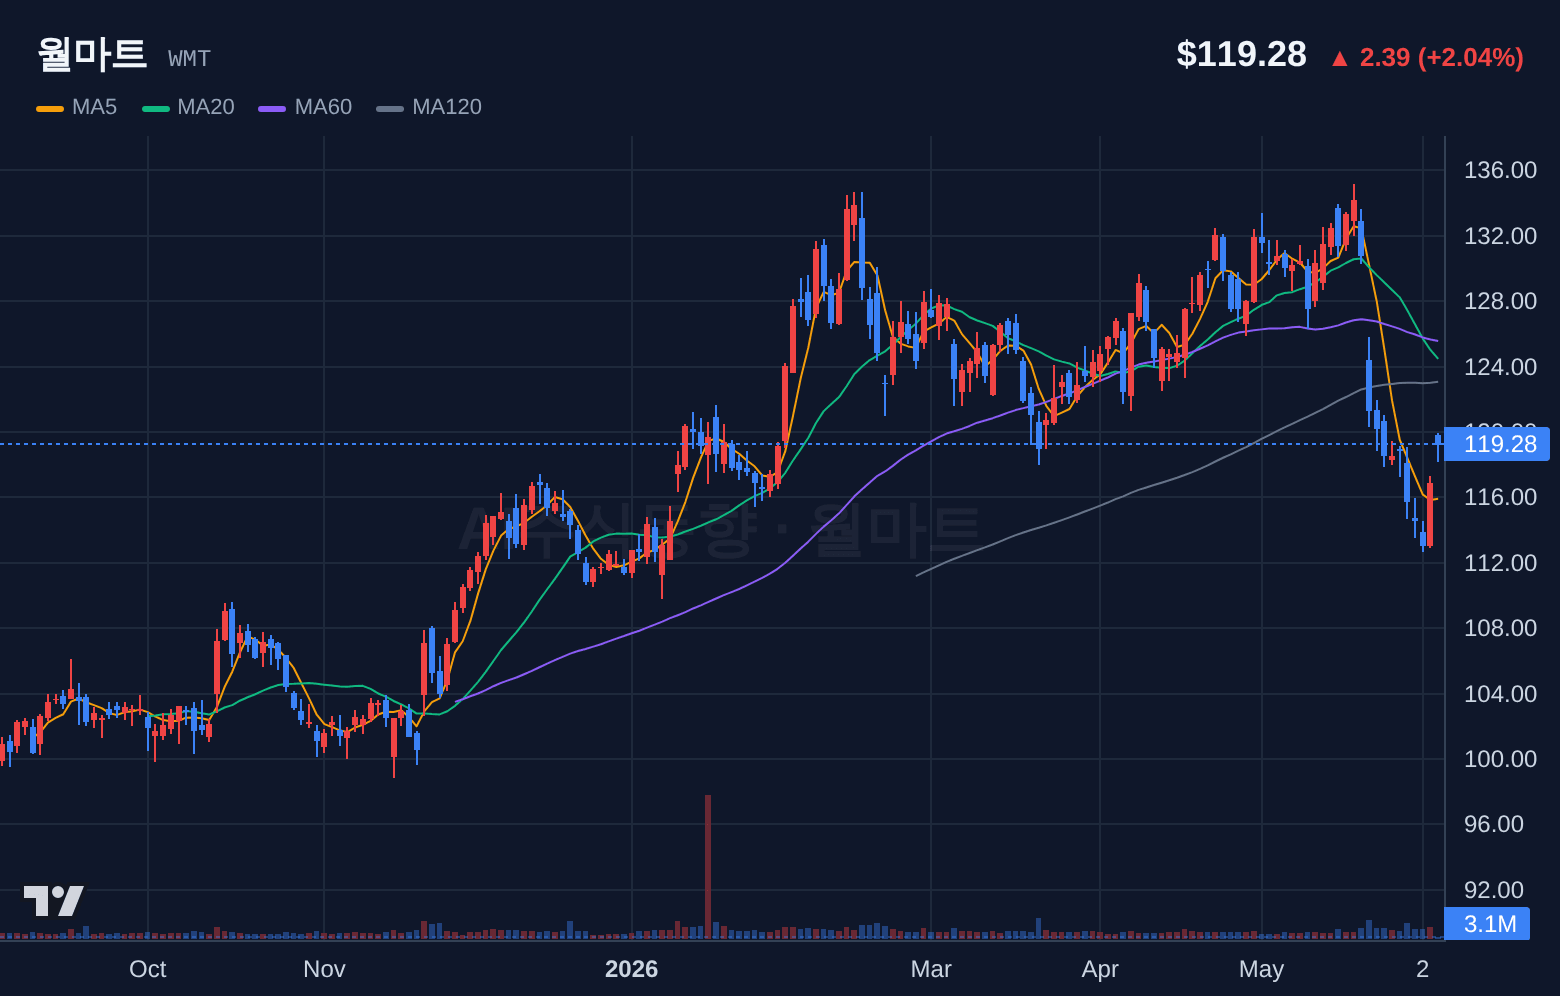
Task: Click the tall red volume spike bar
Action: point(708,866)
